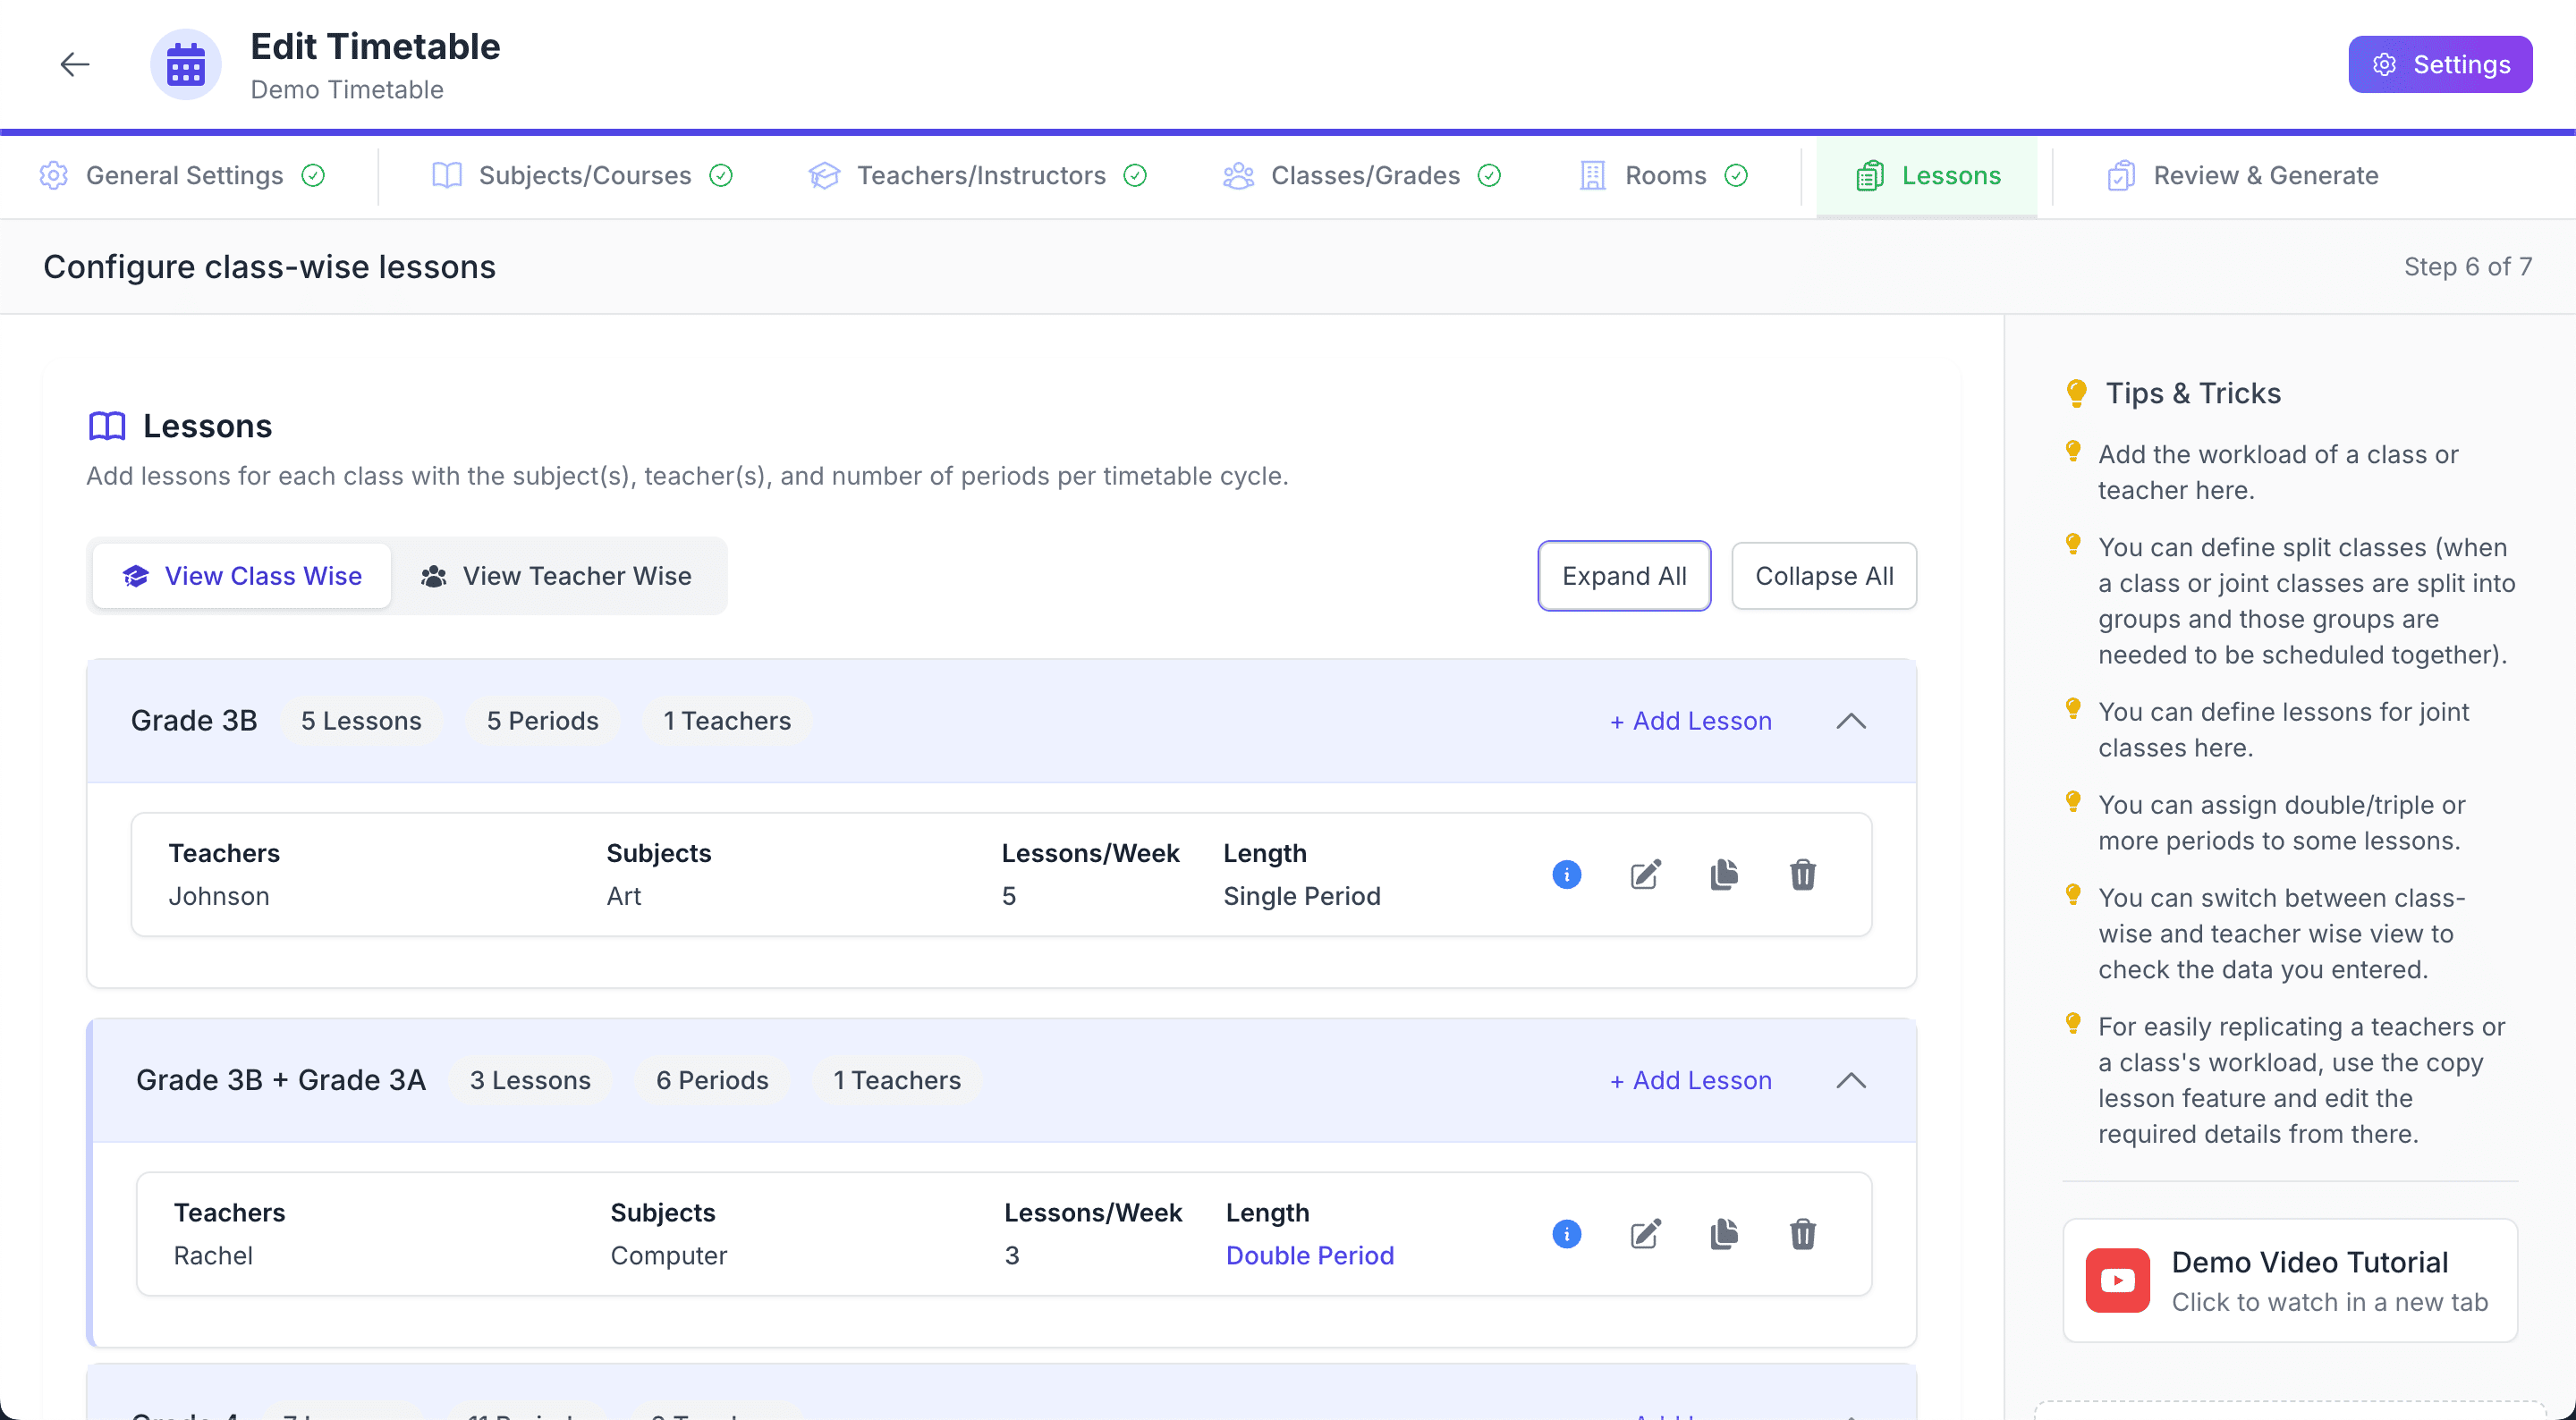This screenshot has width=2576, height=1420.
Task: Click Teachers graduation cap icon
Action: 823,176
